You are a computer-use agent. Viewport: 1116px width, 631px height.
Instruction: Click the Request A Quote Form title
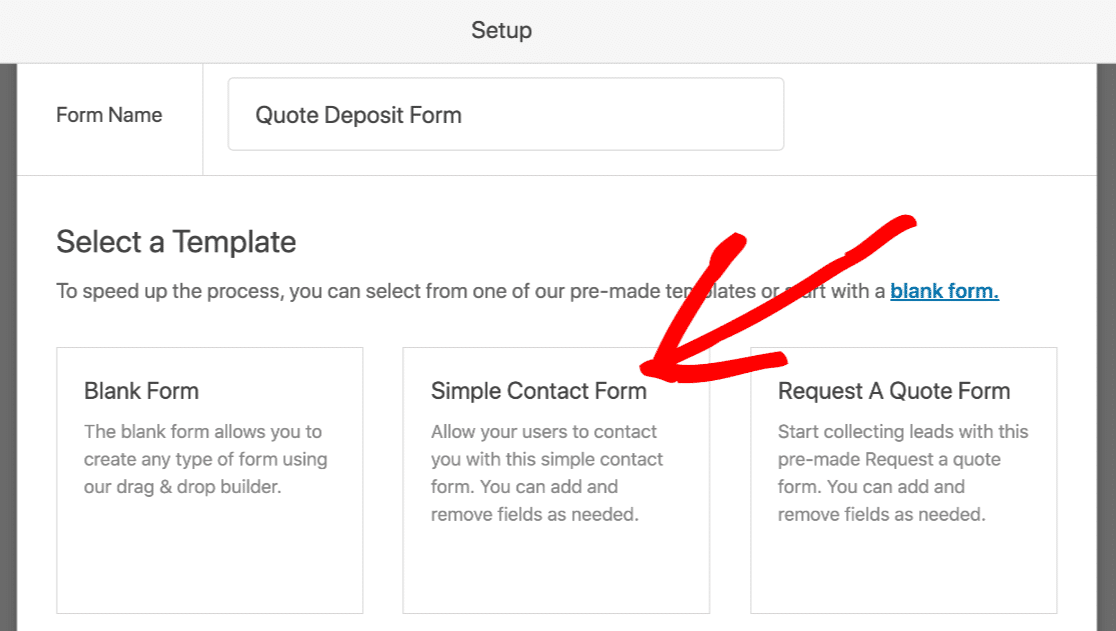coord(894,391)
